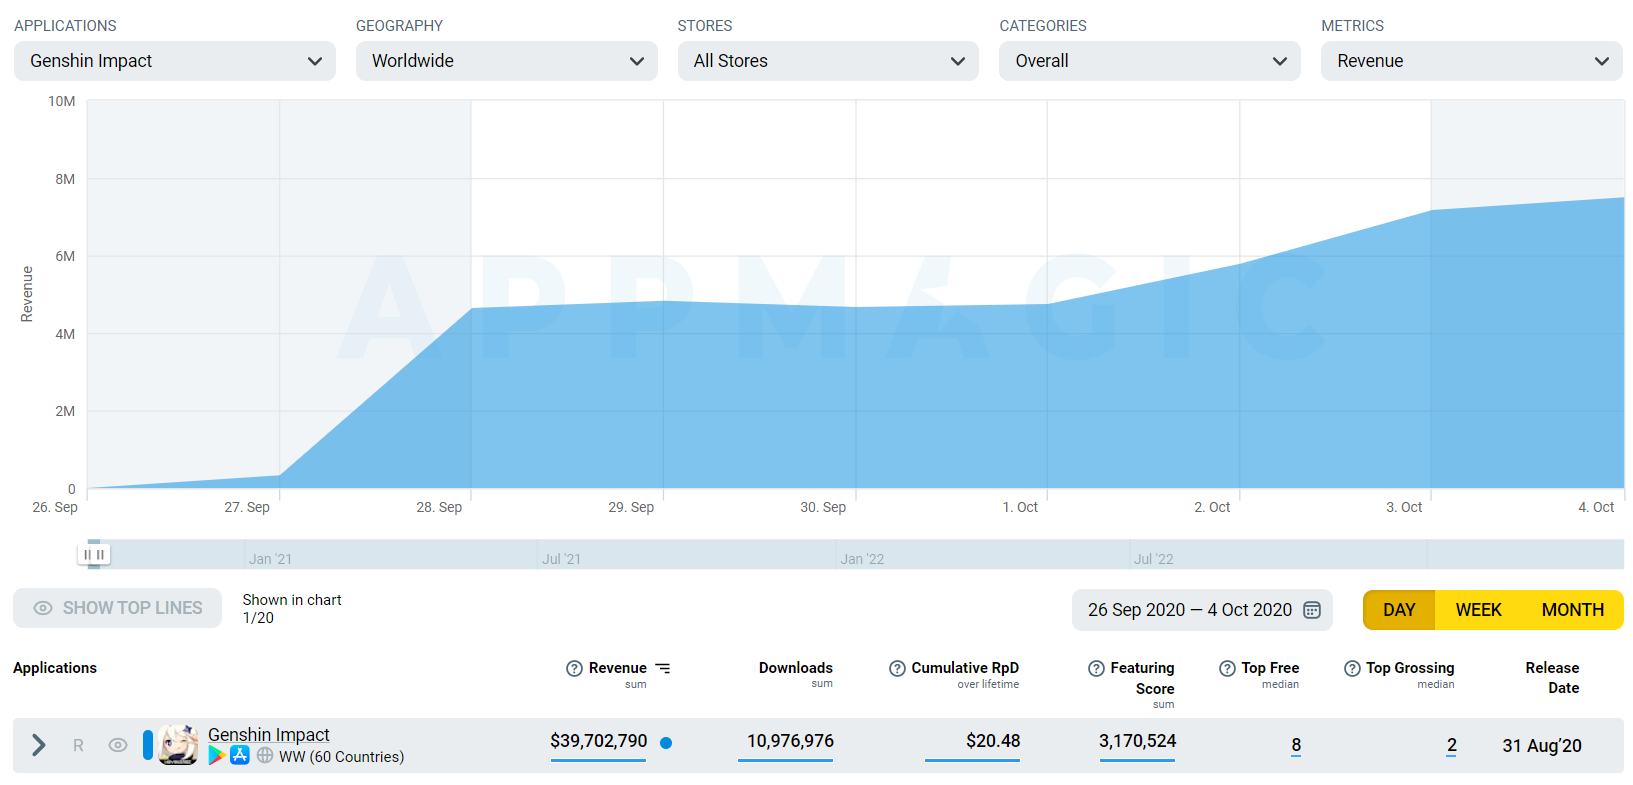
Task: Click the featuring score value 3,170,524
Action: coord(1137,741)
